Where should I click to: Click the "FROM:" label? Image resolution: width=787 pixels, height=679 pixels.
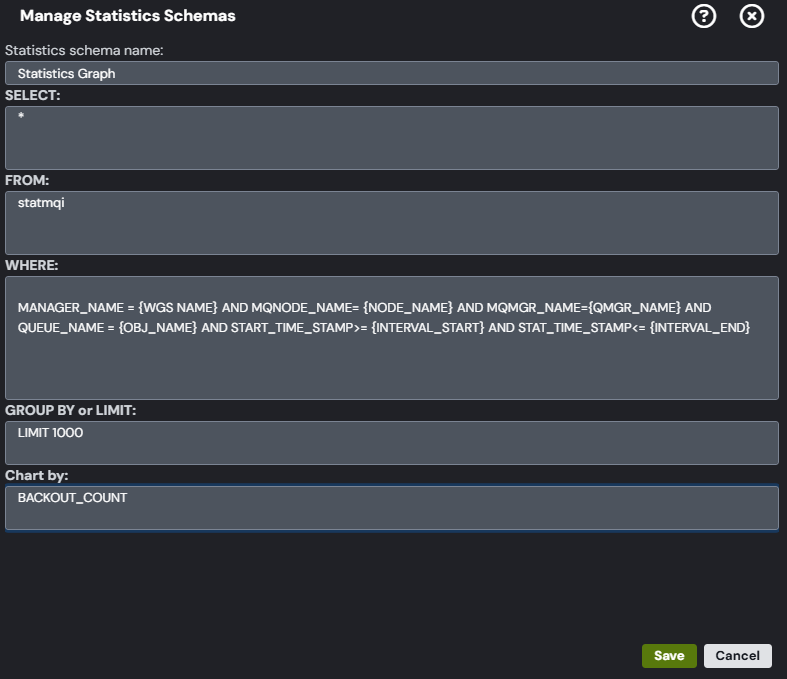pos(27,180)
